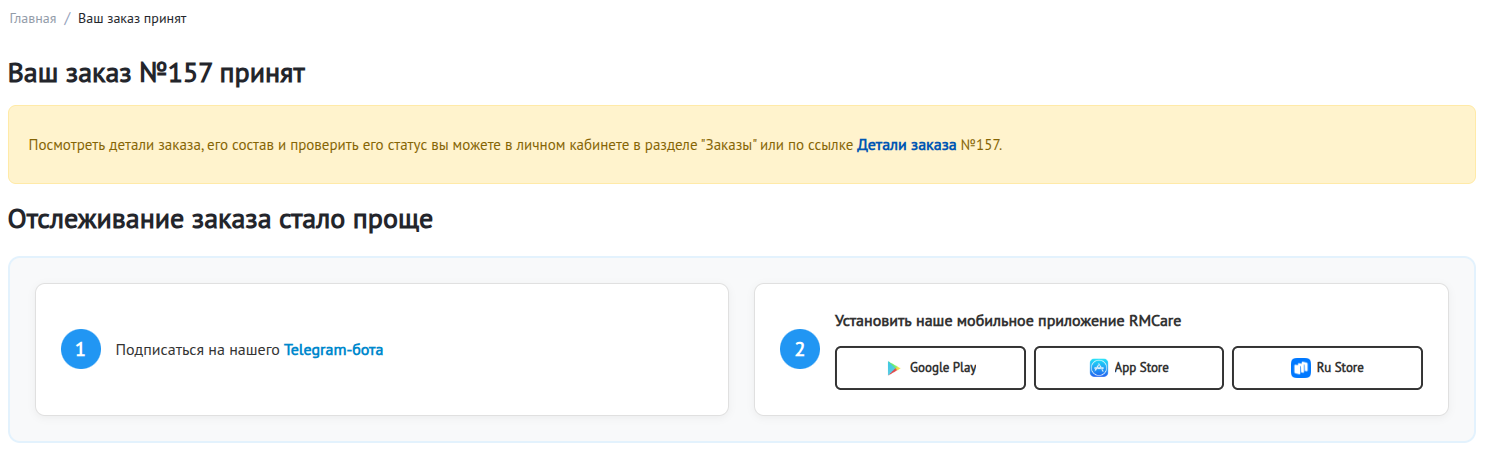
Task: Click the blue App Store icon
Action: (x=1098, y=368)
